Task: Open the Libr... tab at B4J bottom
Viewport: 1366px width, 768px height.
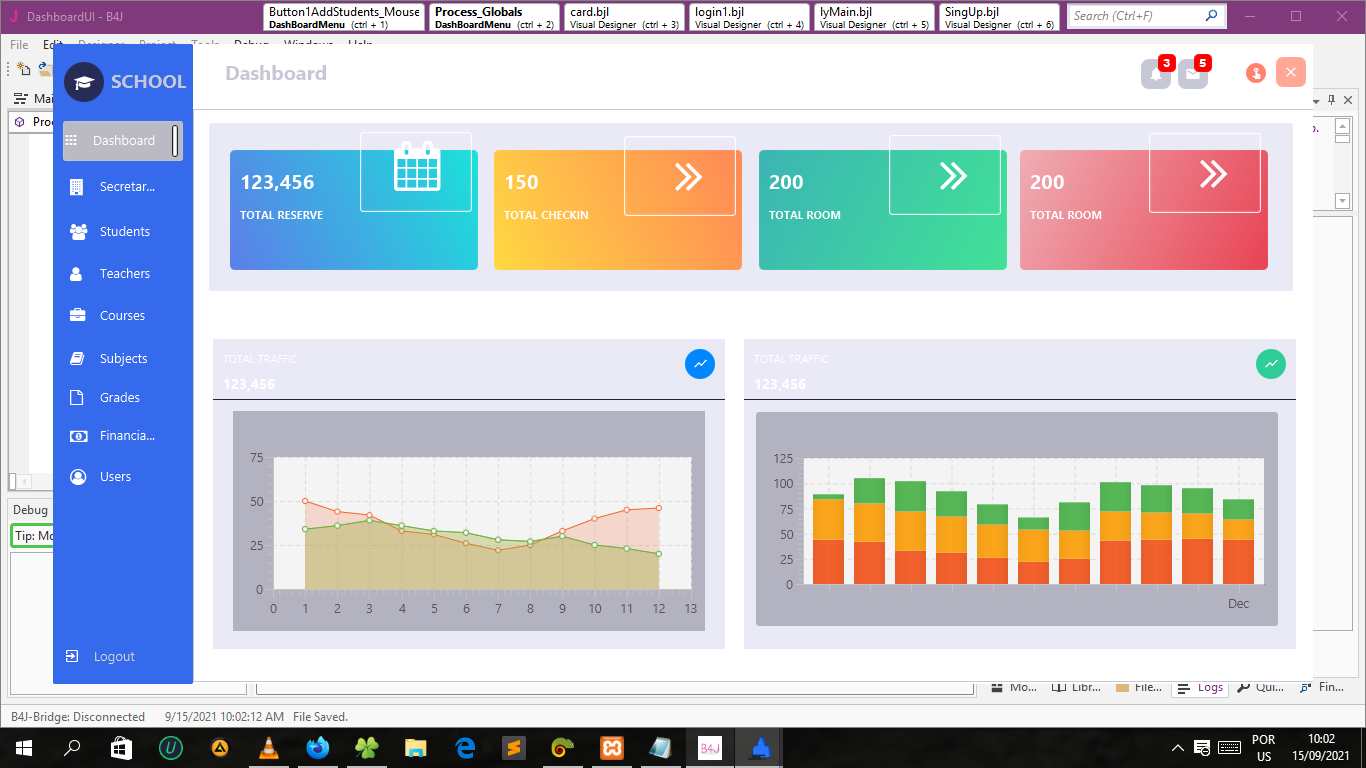Action: click(x=1076, y=688)
